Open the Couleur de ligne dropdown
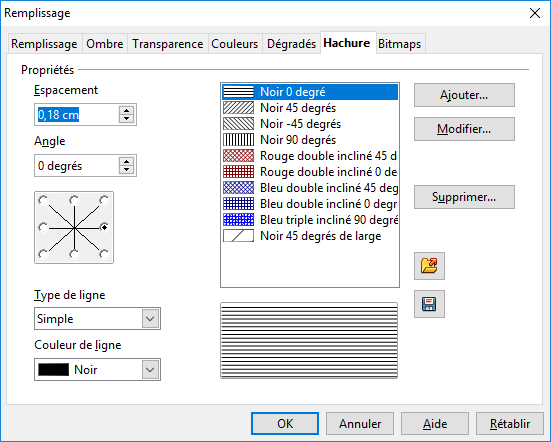 tap(150, 370)
